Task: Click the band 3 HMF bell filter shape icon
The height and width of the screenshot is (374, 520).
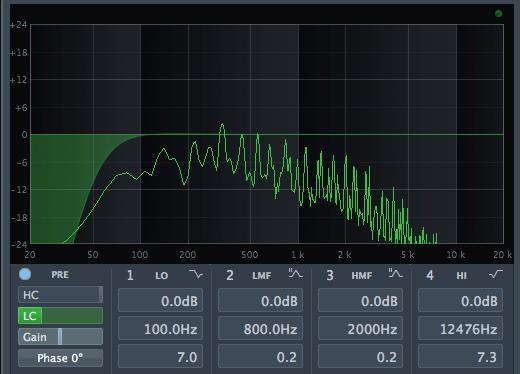Action: (x=395, y=274)
